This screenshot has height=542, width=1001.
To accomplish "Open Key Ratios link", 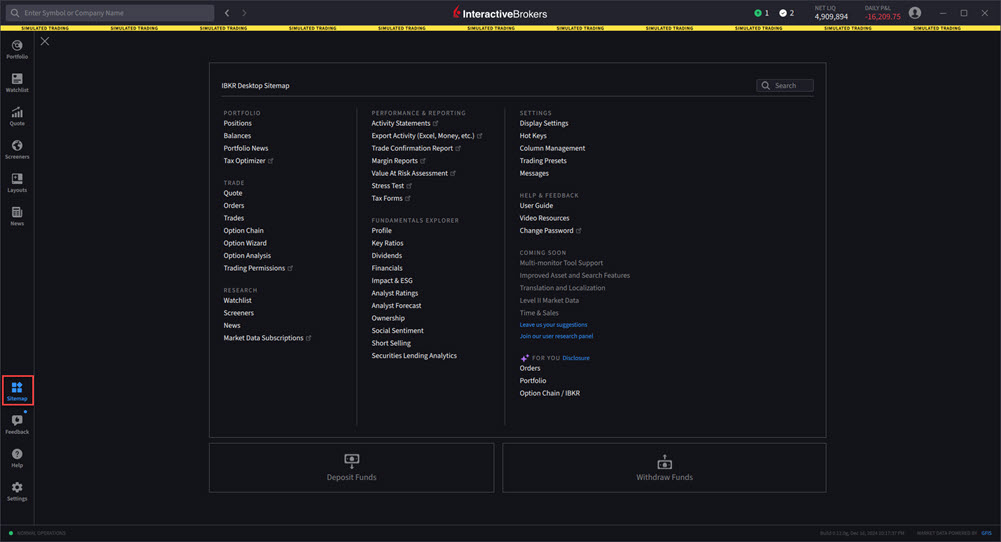I will (388, 243).
